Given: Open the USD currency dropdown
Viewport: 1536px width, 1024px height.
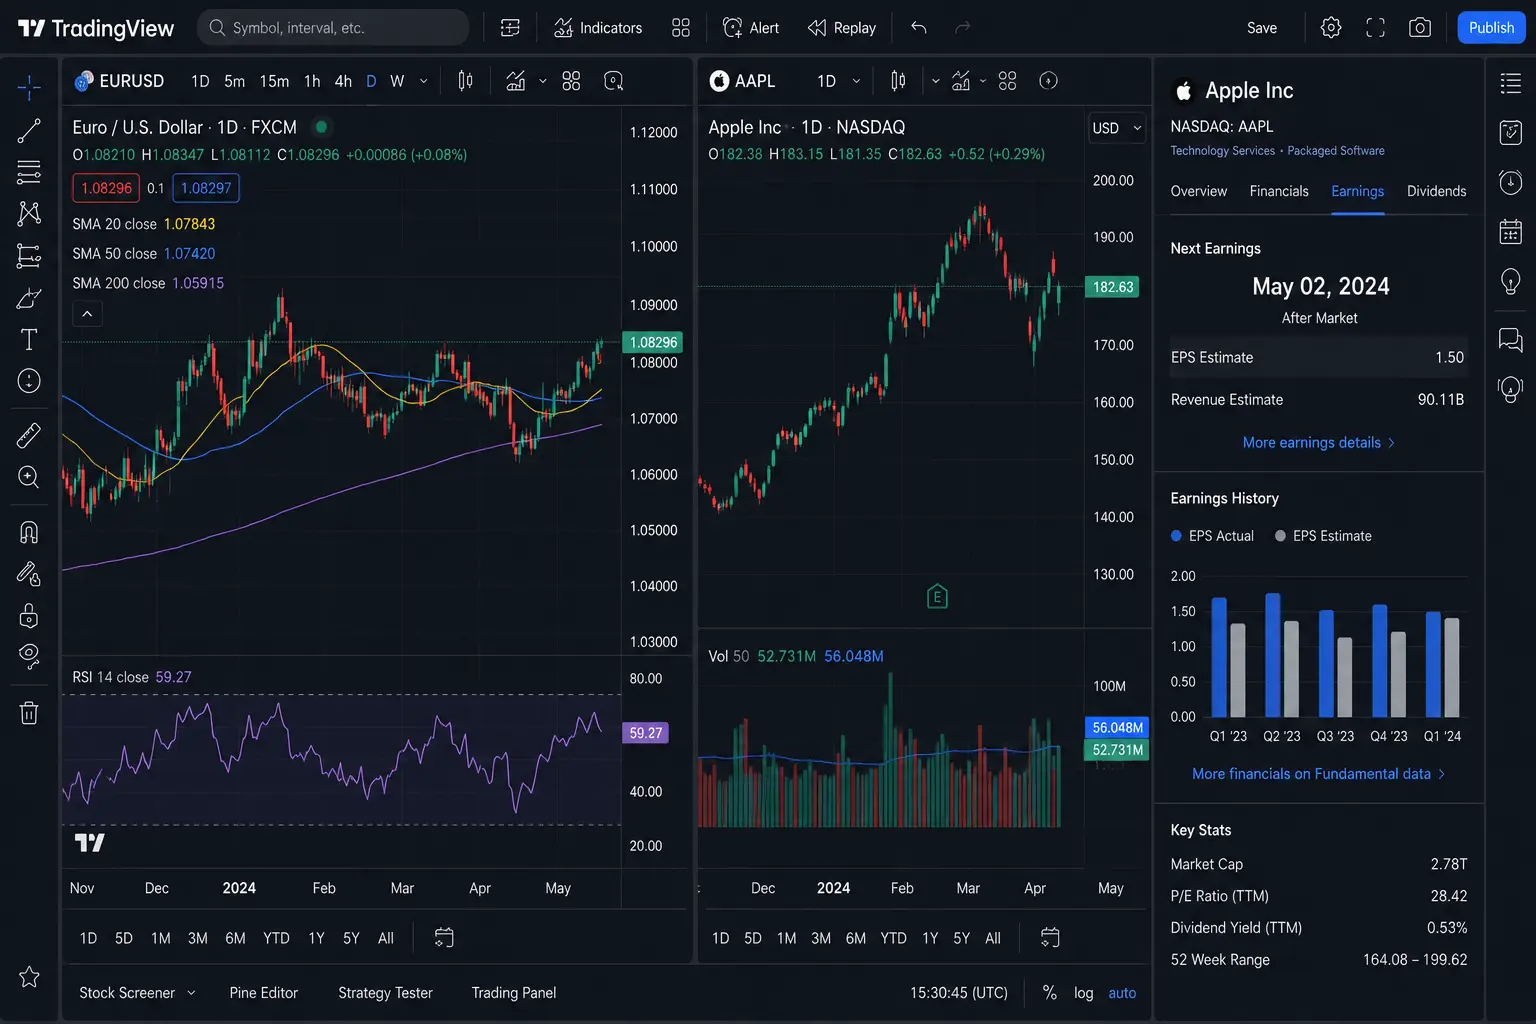Looking at the screenshot, I should [x=1116, y=128].
